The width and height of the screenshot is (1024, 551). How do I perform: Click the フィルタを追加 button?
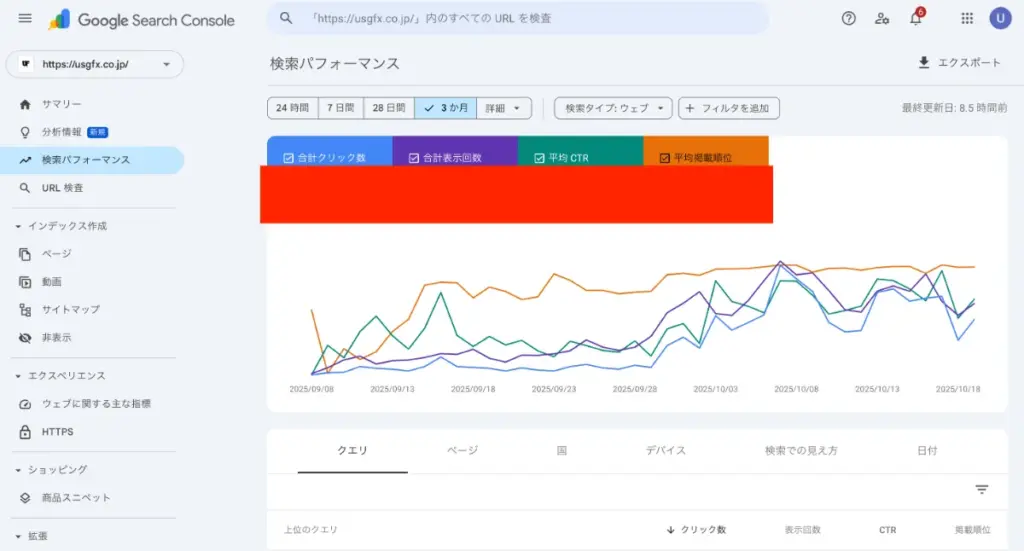point(728,108)
